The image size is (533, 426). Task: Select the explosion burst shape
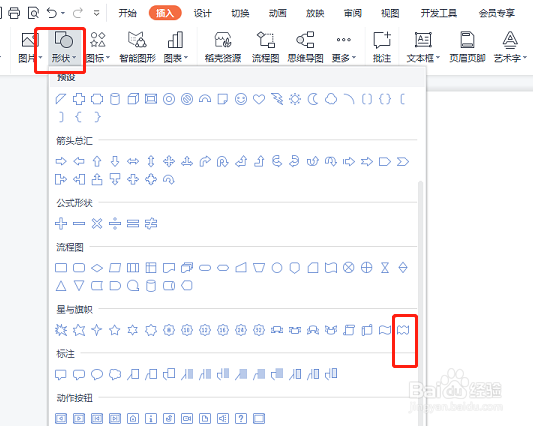[61, 330]
